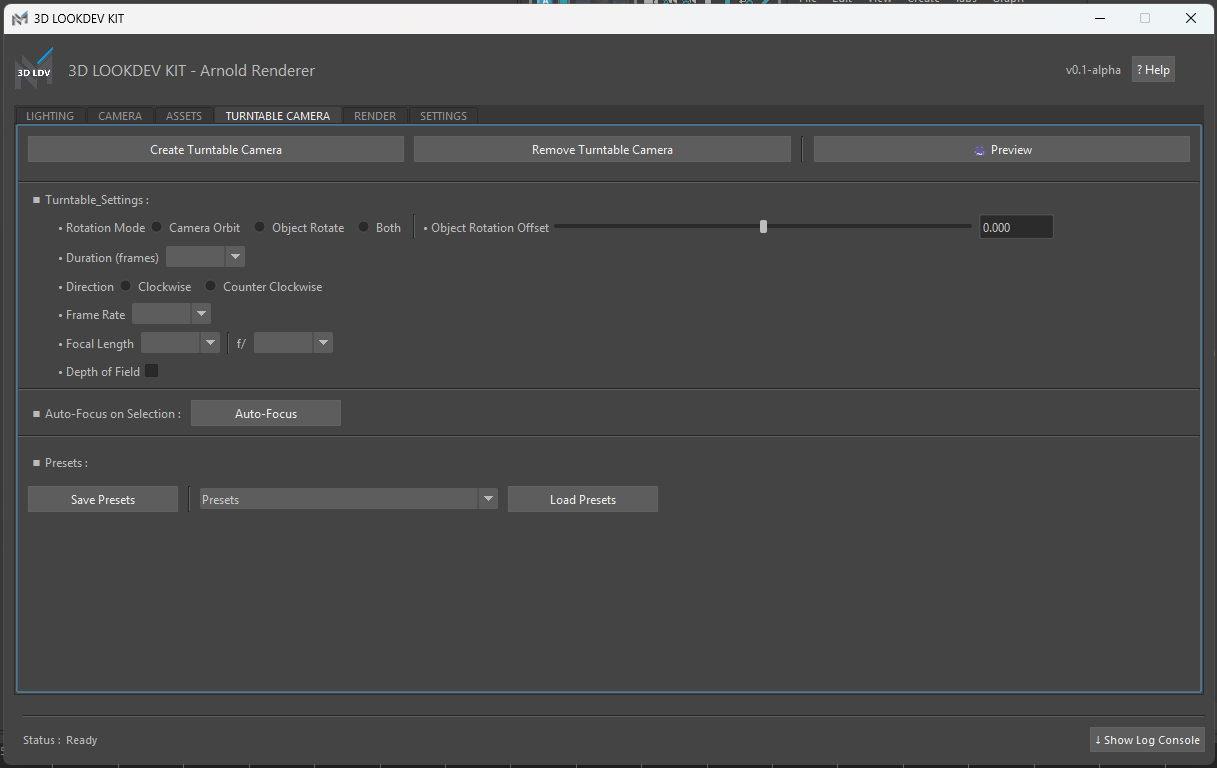Screen dimensions: 1217x768
Task: Open the Help button
Action: coord(1153,70)
